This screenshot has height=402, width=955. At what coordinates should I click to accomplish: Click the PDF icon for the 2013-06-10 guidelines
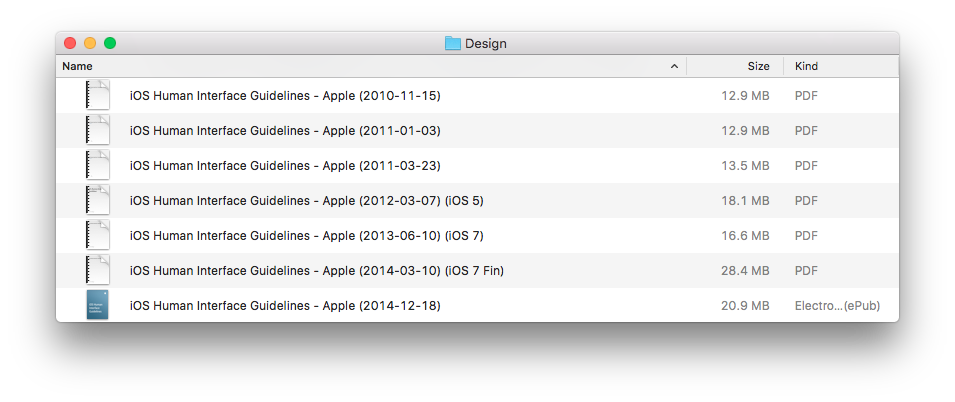tap(97, 236)
